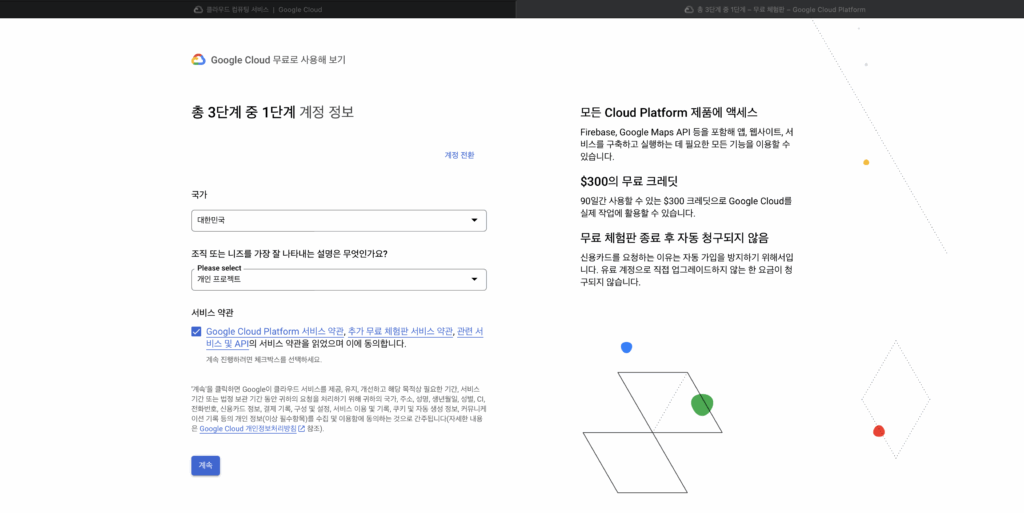Open the 추가 무료 체험판 서비스 약관 link
Image resolution: width=1024 pixels, height=513 pixels.
click(400, 332)
